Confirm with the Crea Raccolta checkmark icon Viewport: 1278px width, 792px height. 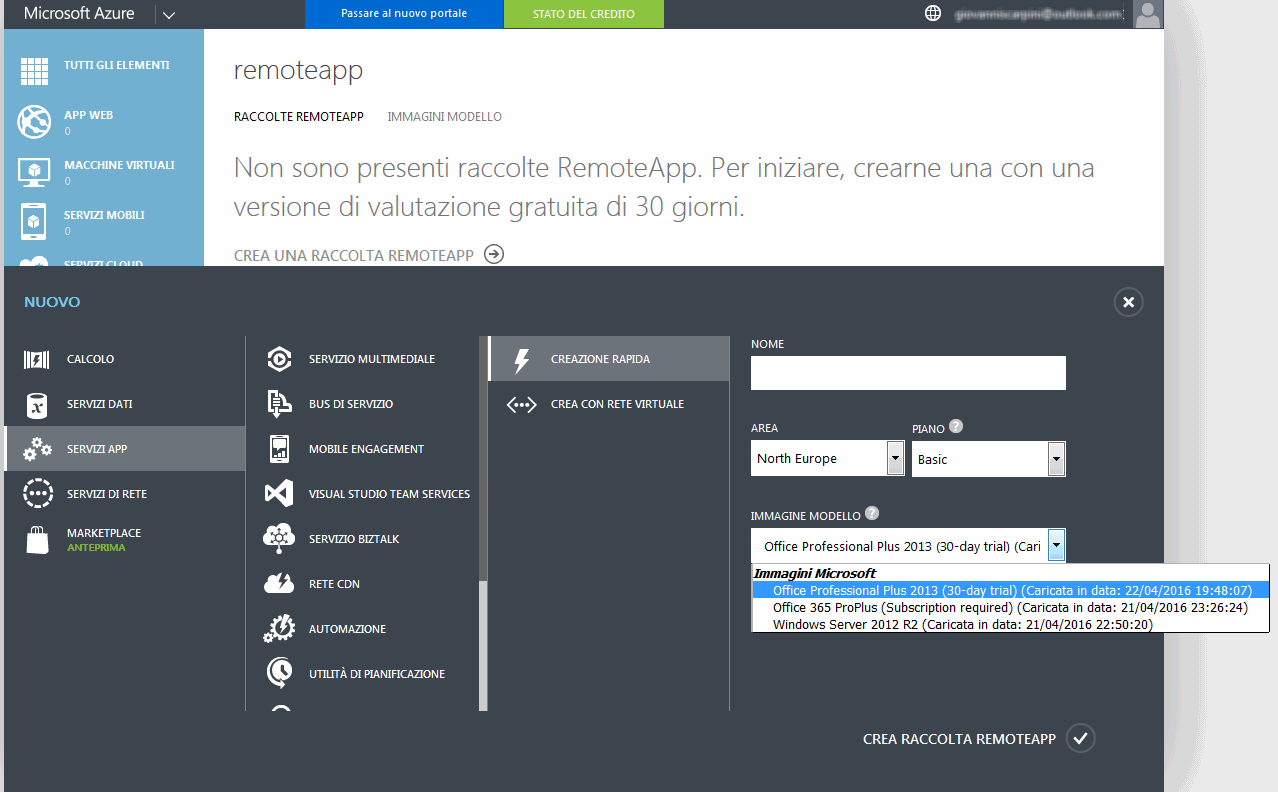coord(1080,739)
